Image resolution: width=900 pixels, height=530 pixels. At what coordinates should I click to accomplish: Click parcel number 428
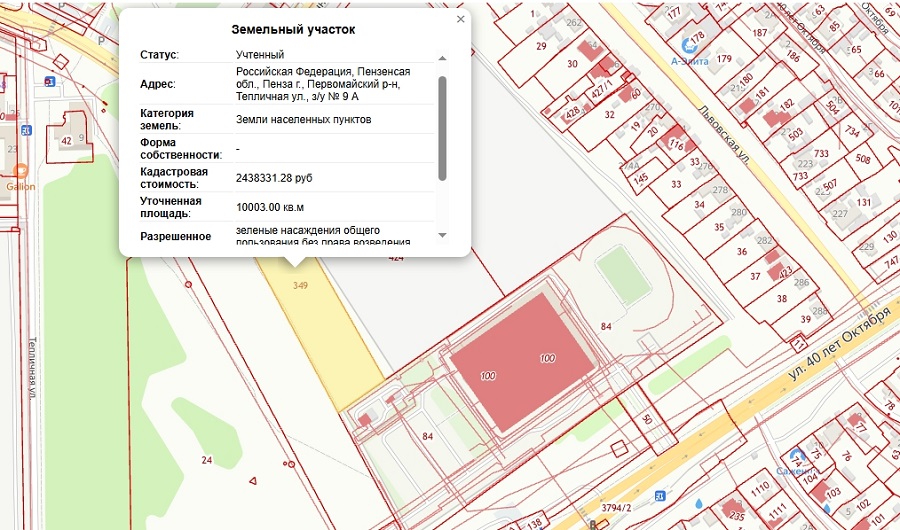[573, 113]
